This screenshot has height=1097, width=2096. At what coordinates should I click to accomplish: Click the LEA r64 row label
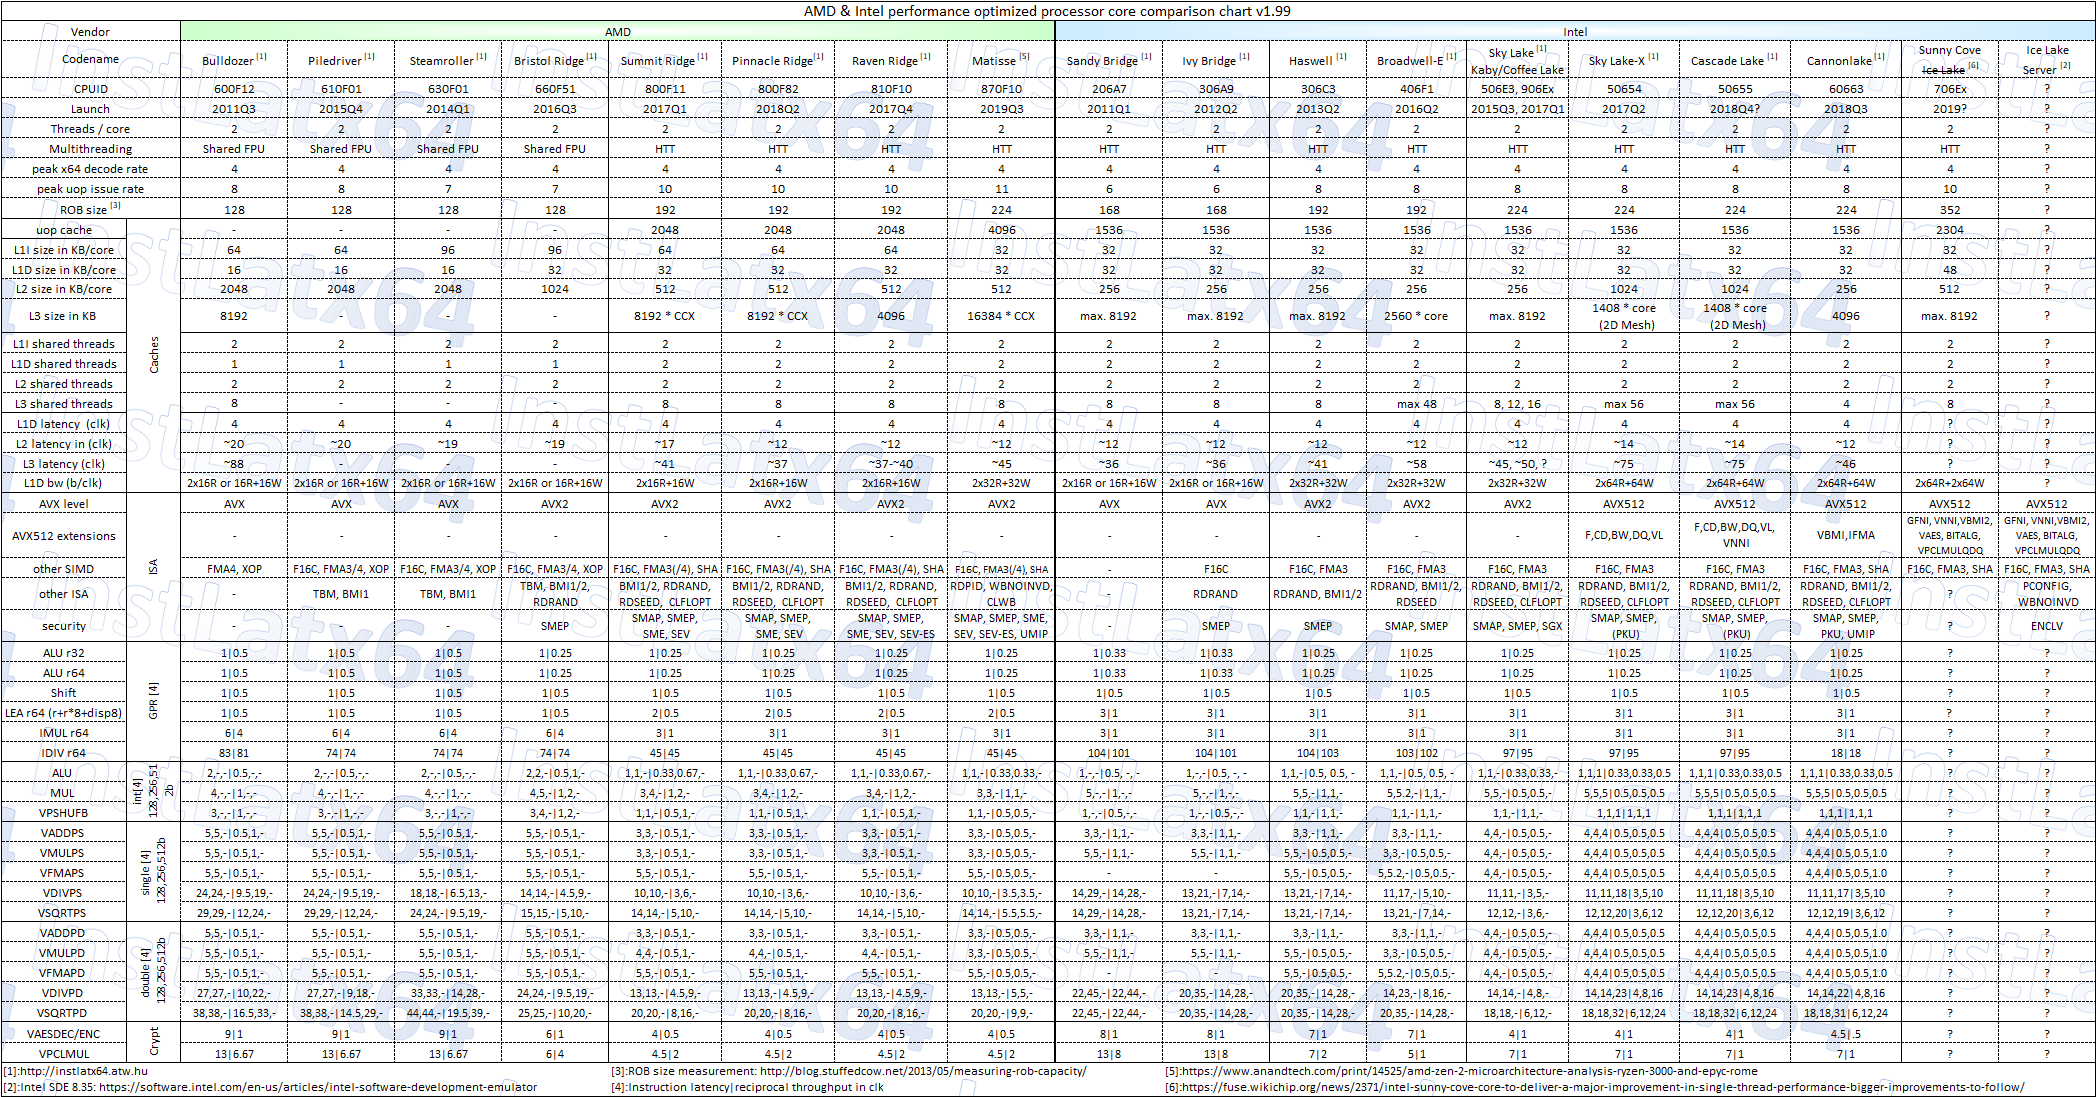[64, 713]
